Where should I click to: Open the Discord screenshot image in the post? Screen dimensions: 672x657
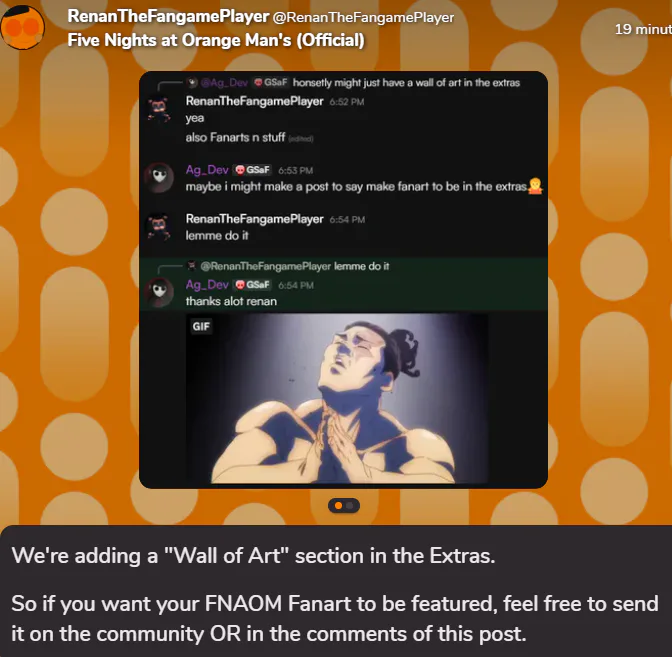click(x=343, y=280)
